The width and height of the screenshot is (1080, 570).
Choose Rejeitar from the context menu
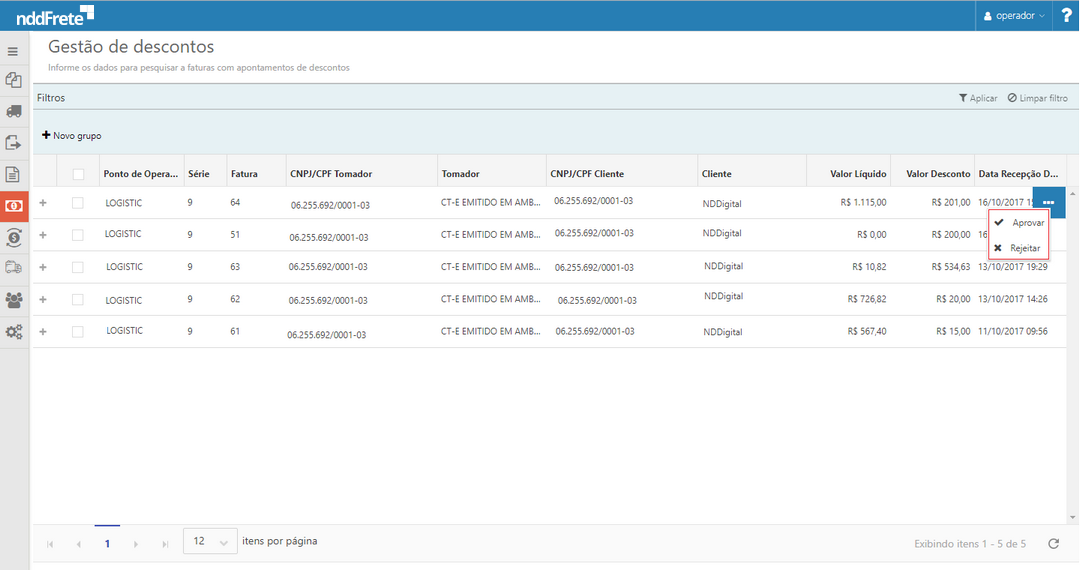(x=1024, y=248)
